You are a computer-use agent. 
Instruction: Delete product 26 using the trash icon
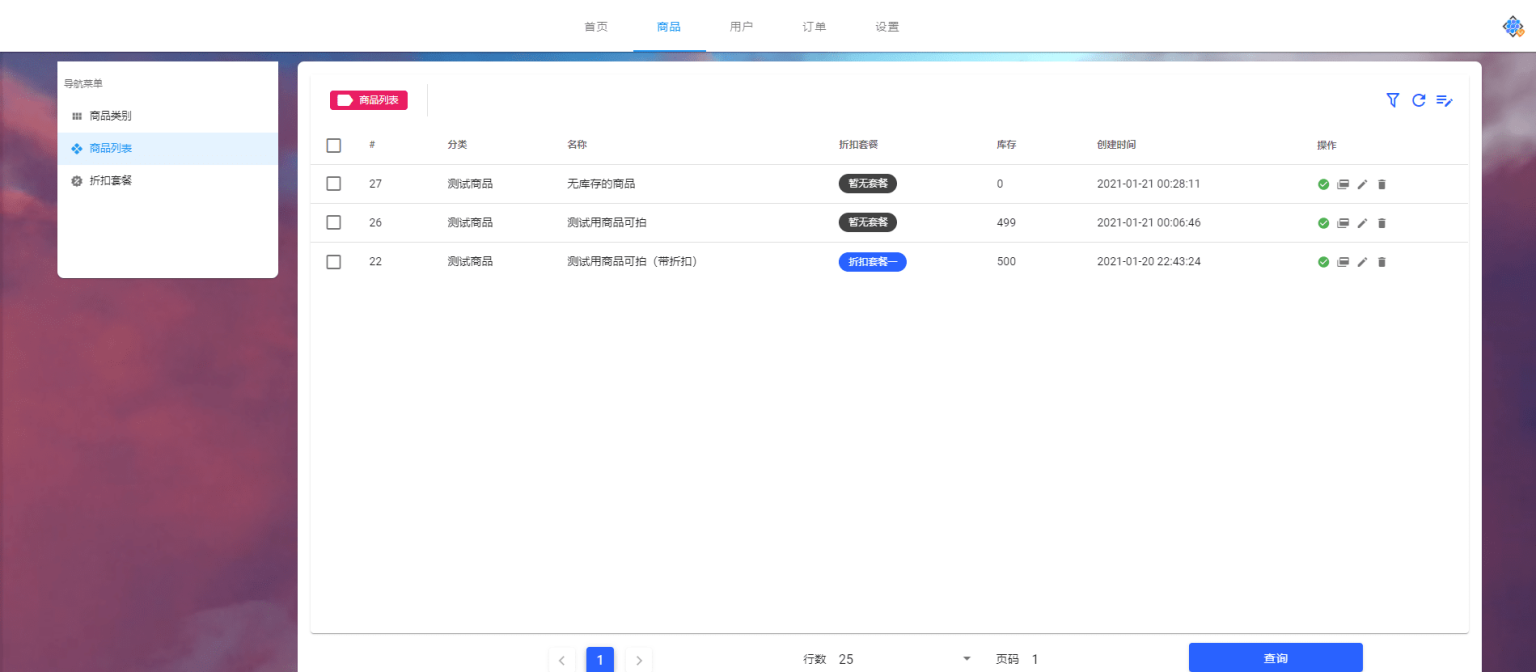(1382, 223)
